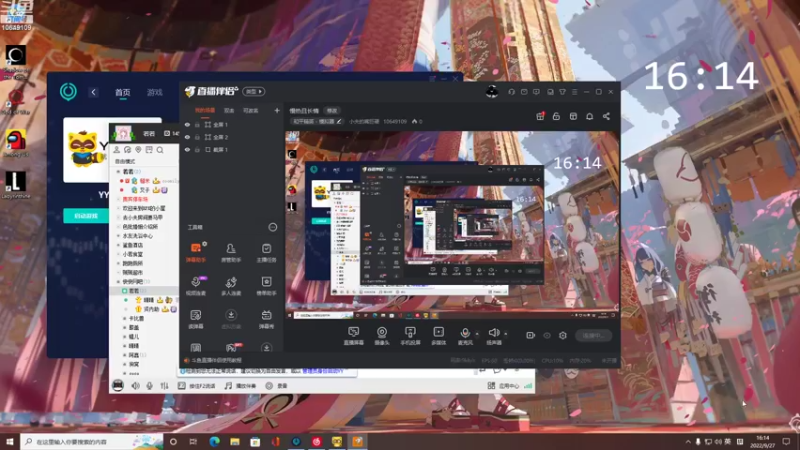Viewport: 800px width, 450px height.
Task: Click 播放伴奏 in YY bottom bar
Action: coord(241,386)
